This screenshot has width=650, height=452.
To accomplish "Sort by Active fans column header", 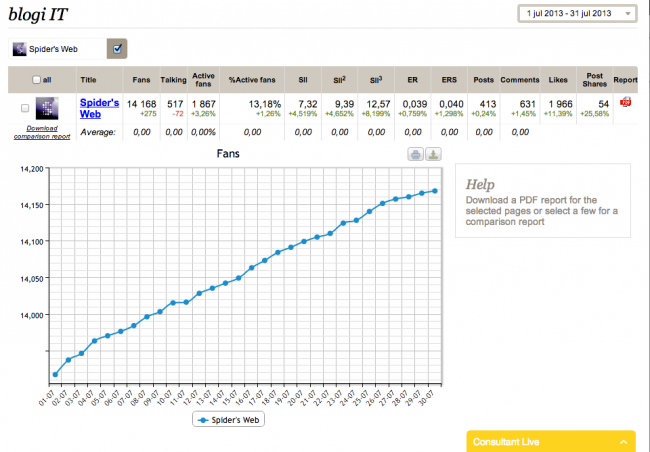I will tap(203, 80).
